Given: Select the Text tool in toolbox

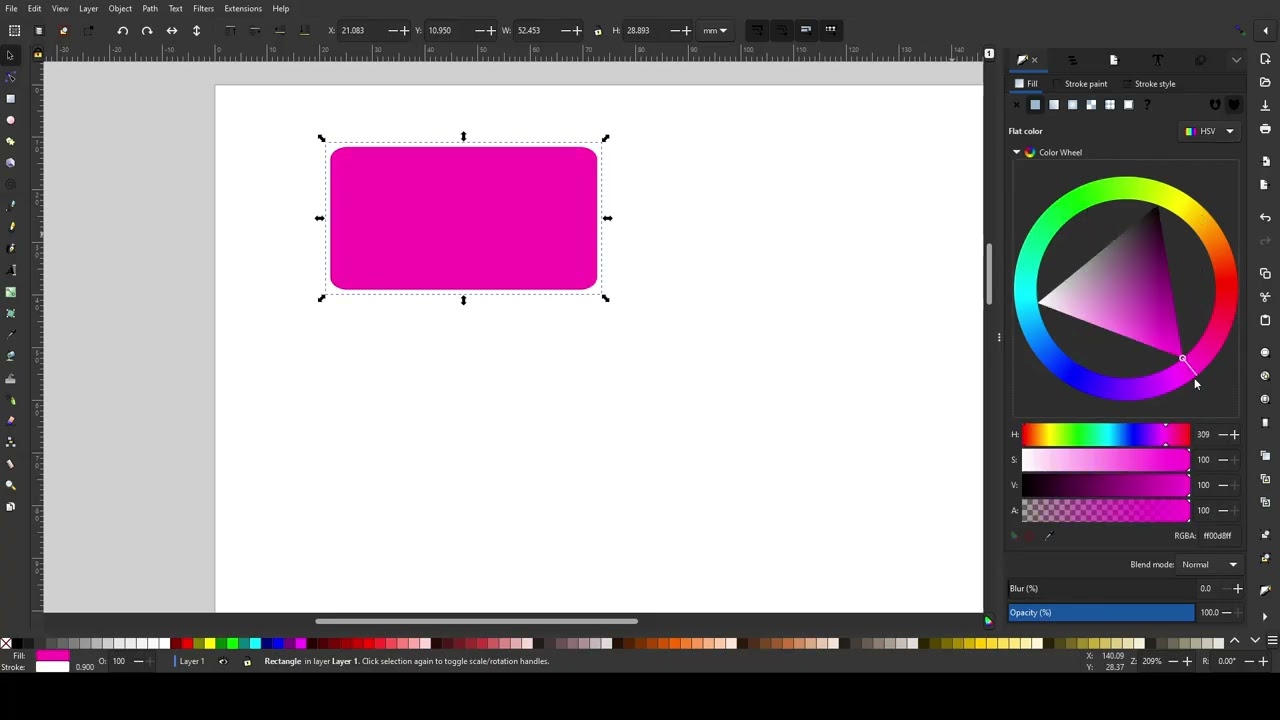Looking at the screenshot, I should coord(10,270).
